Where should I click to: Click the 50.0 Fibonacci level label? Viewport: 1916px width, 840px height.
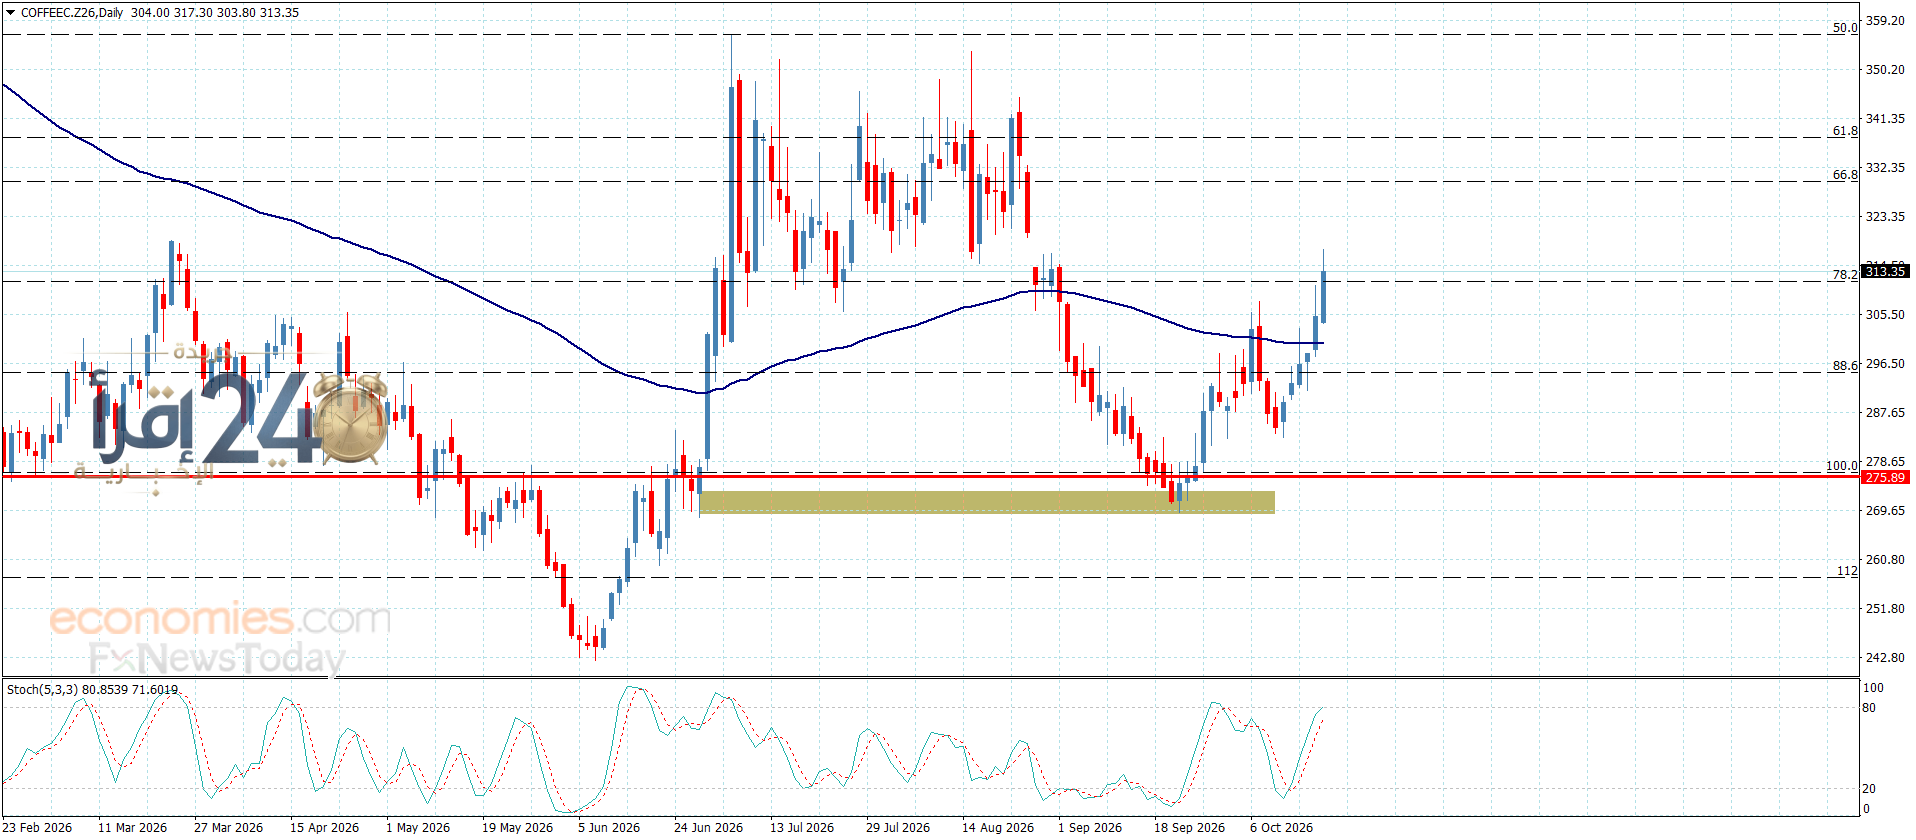[1845, 28]
